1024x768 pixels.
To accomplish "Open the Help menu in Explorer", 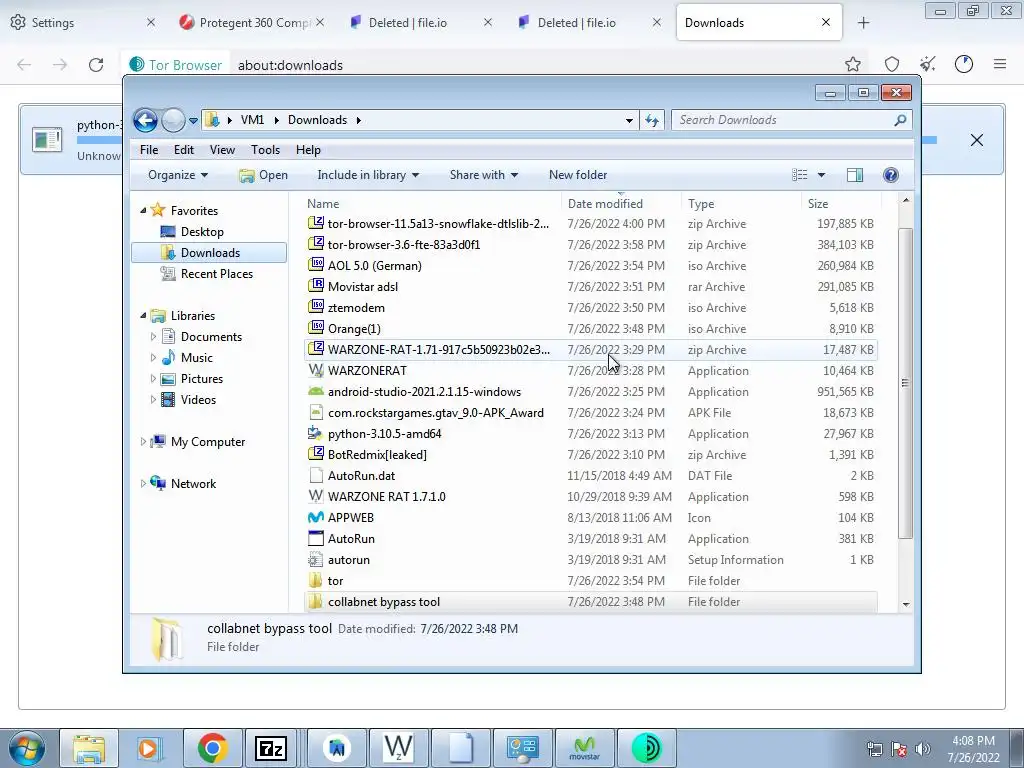I will click(308, 150).
